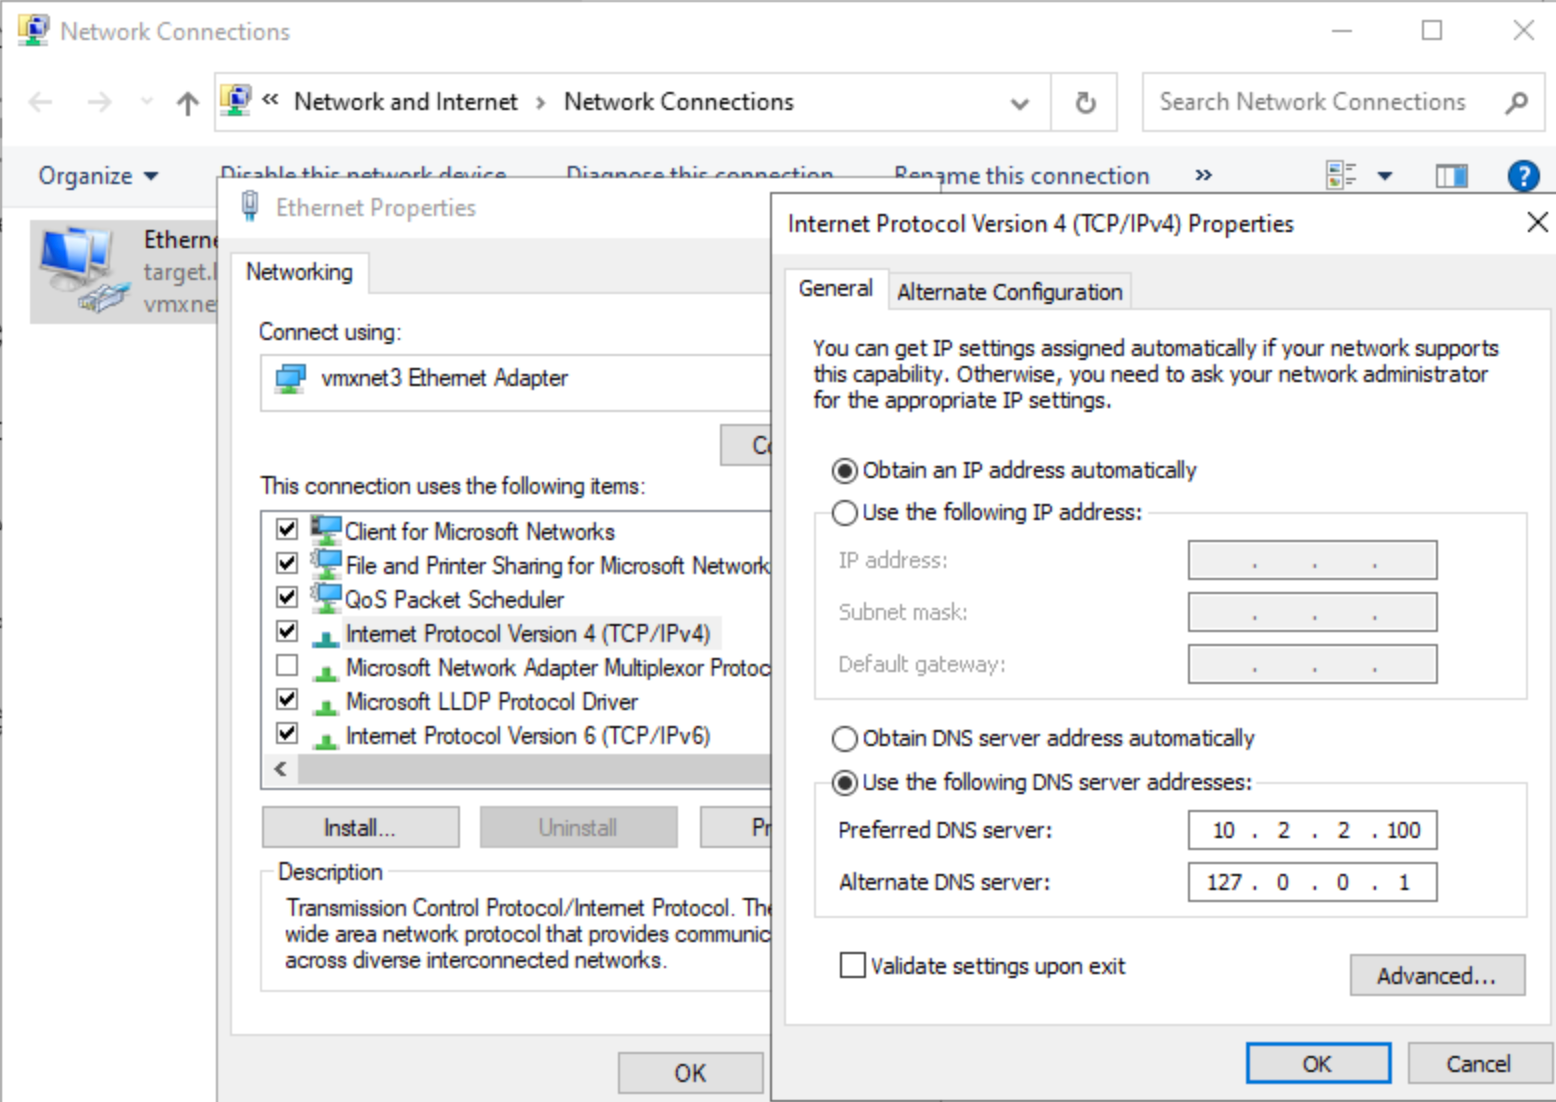Check Validate settings upon exit

pos(852,966)
